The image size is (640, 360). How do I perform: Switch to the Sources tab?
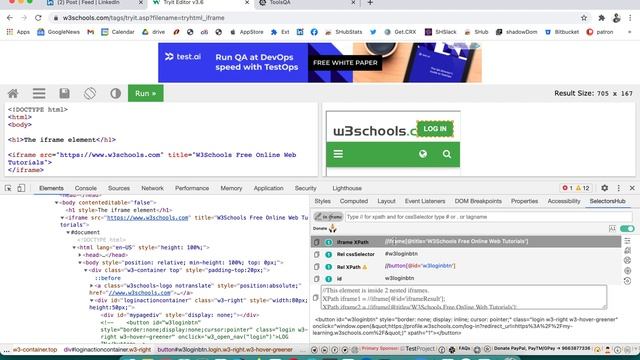click(x=119, y=188)
